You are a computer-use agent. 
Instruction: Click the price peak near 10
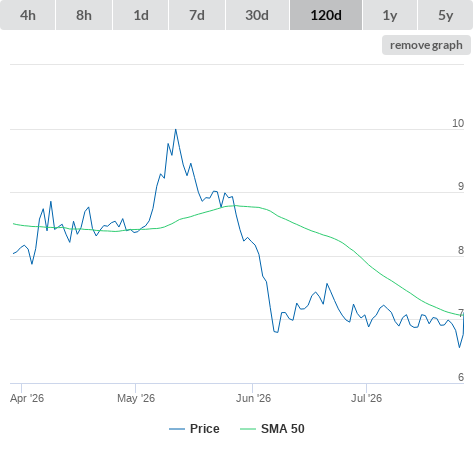click(176, 130)
